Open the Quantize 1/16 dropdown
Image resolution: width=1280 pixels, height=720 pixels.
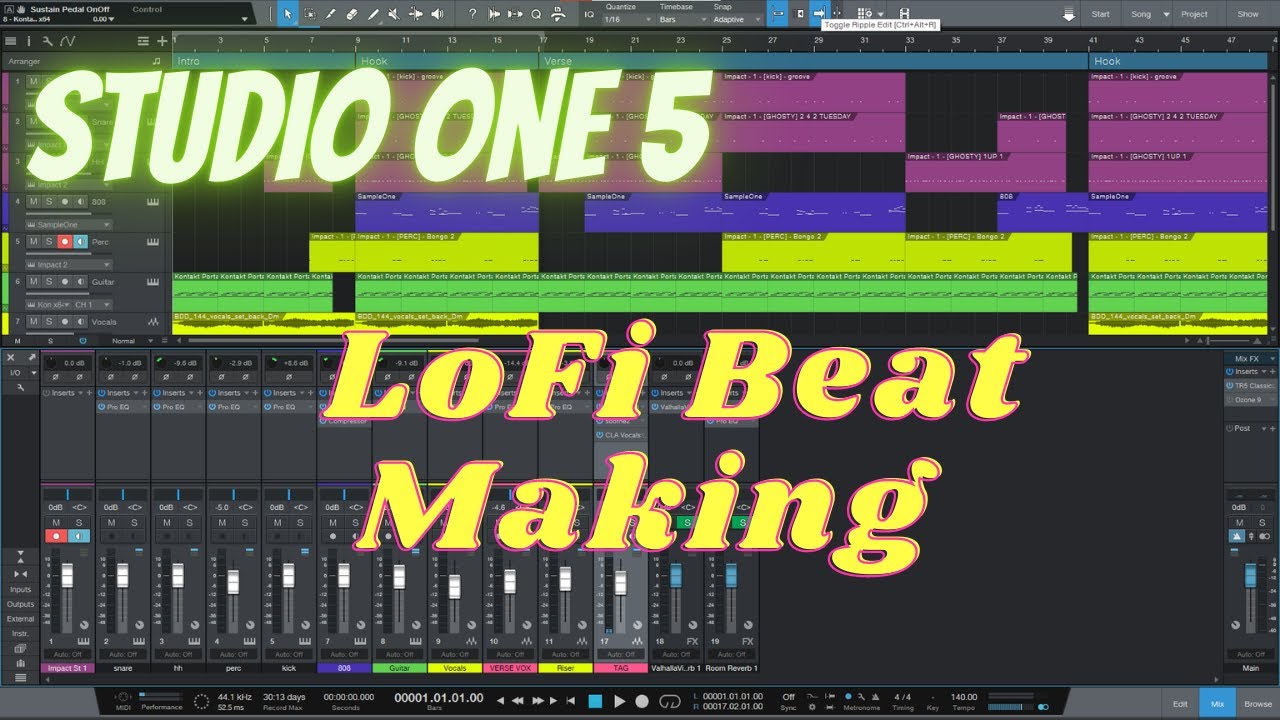(x=625, y=19)
